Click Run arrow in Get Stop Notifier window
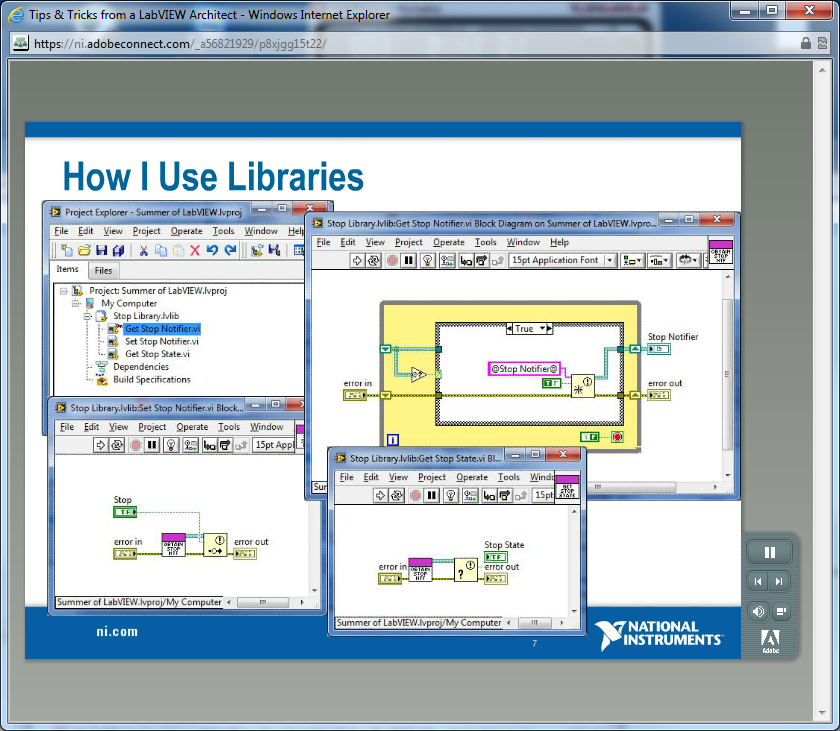The width and height of the screenshot is (840, 731). click(x=357, y=260)
